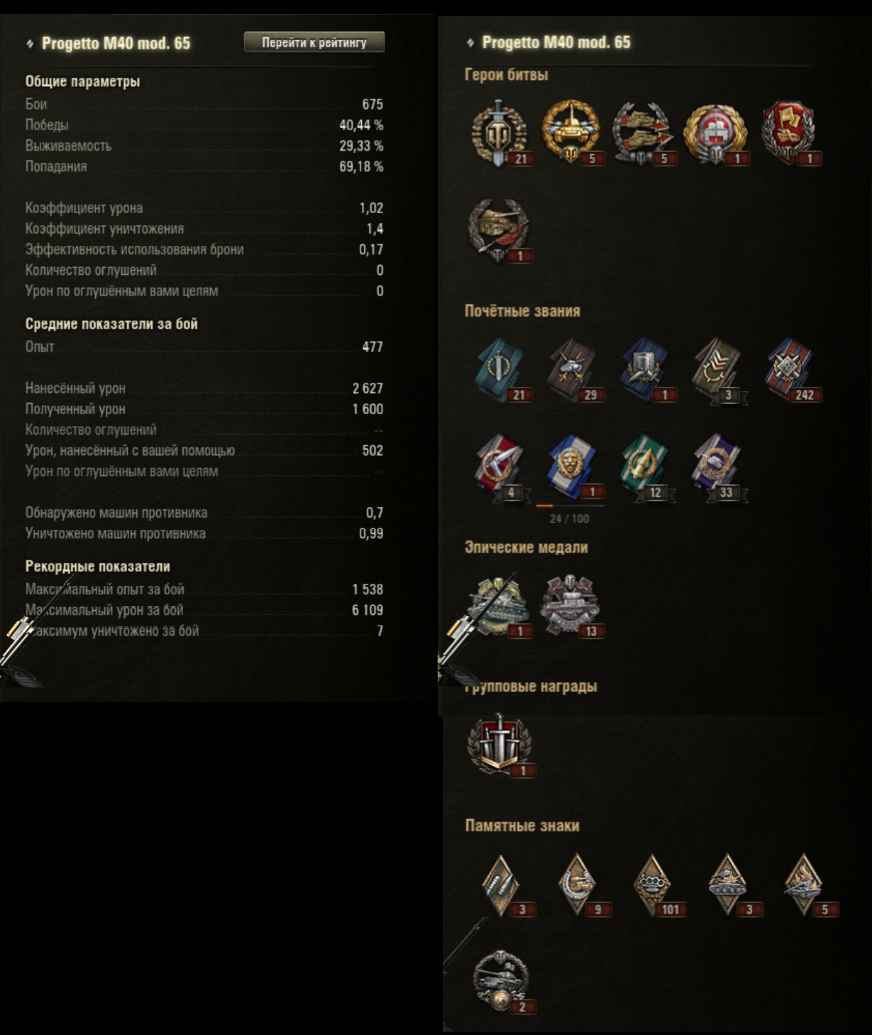Select the chevrons ribbon award with count 3
Viewport: 872px width, 1035px height.
click(x=718, y=370)
